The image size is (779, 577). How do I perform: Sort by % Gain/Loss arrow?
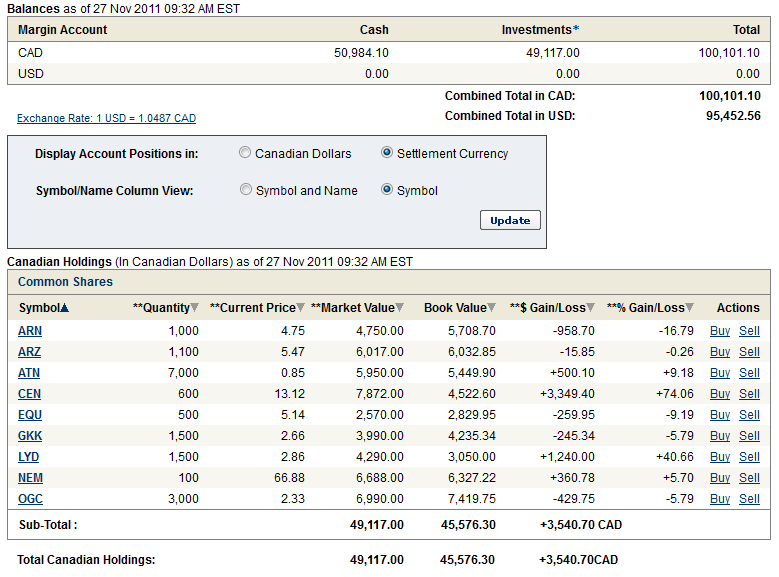point(690,308)
